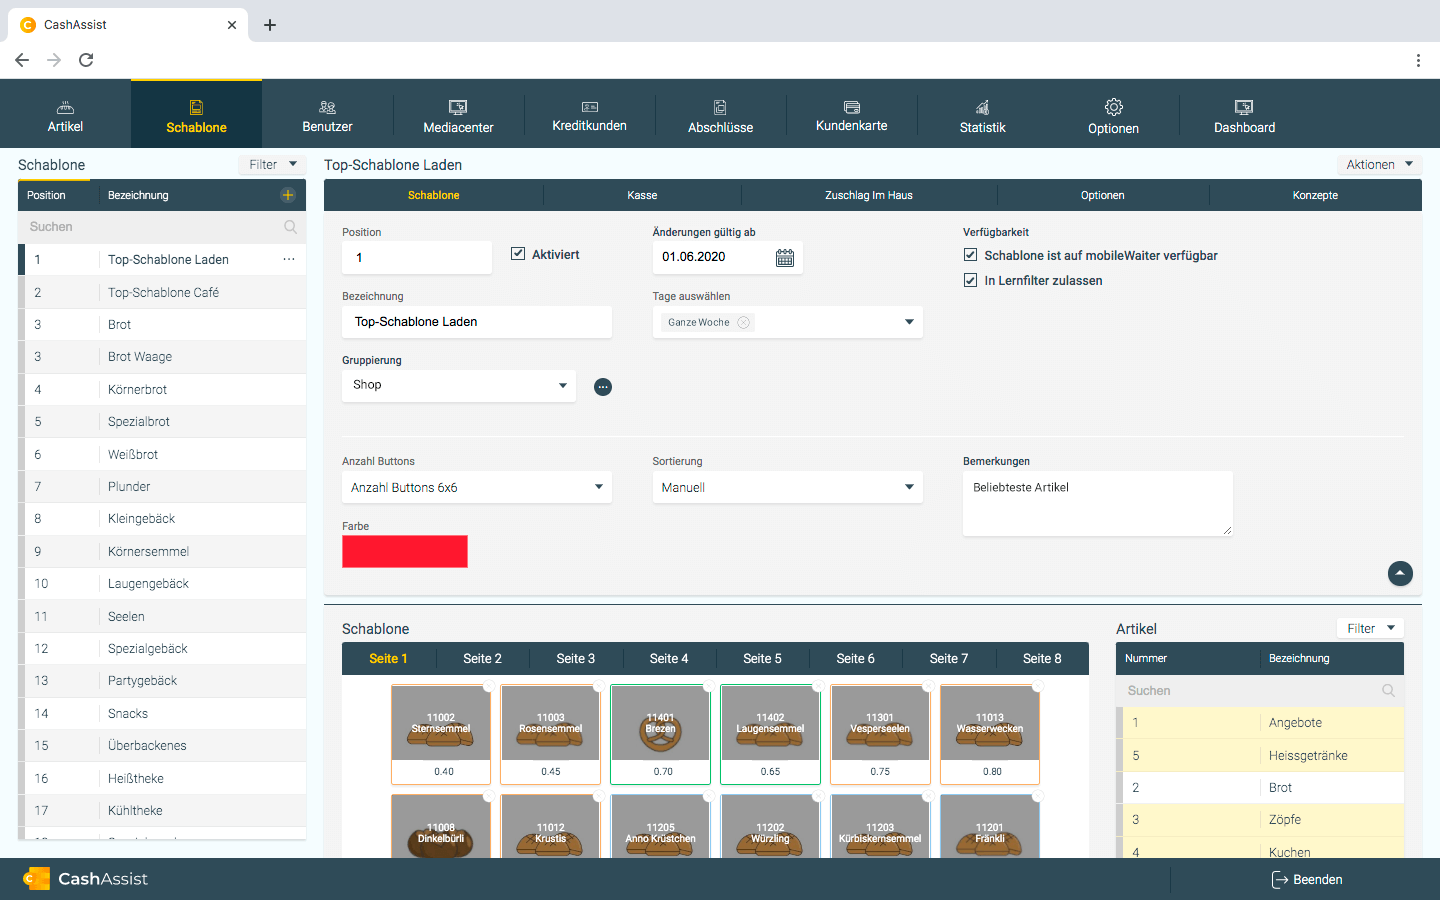Click the Beenden button

1307,880
